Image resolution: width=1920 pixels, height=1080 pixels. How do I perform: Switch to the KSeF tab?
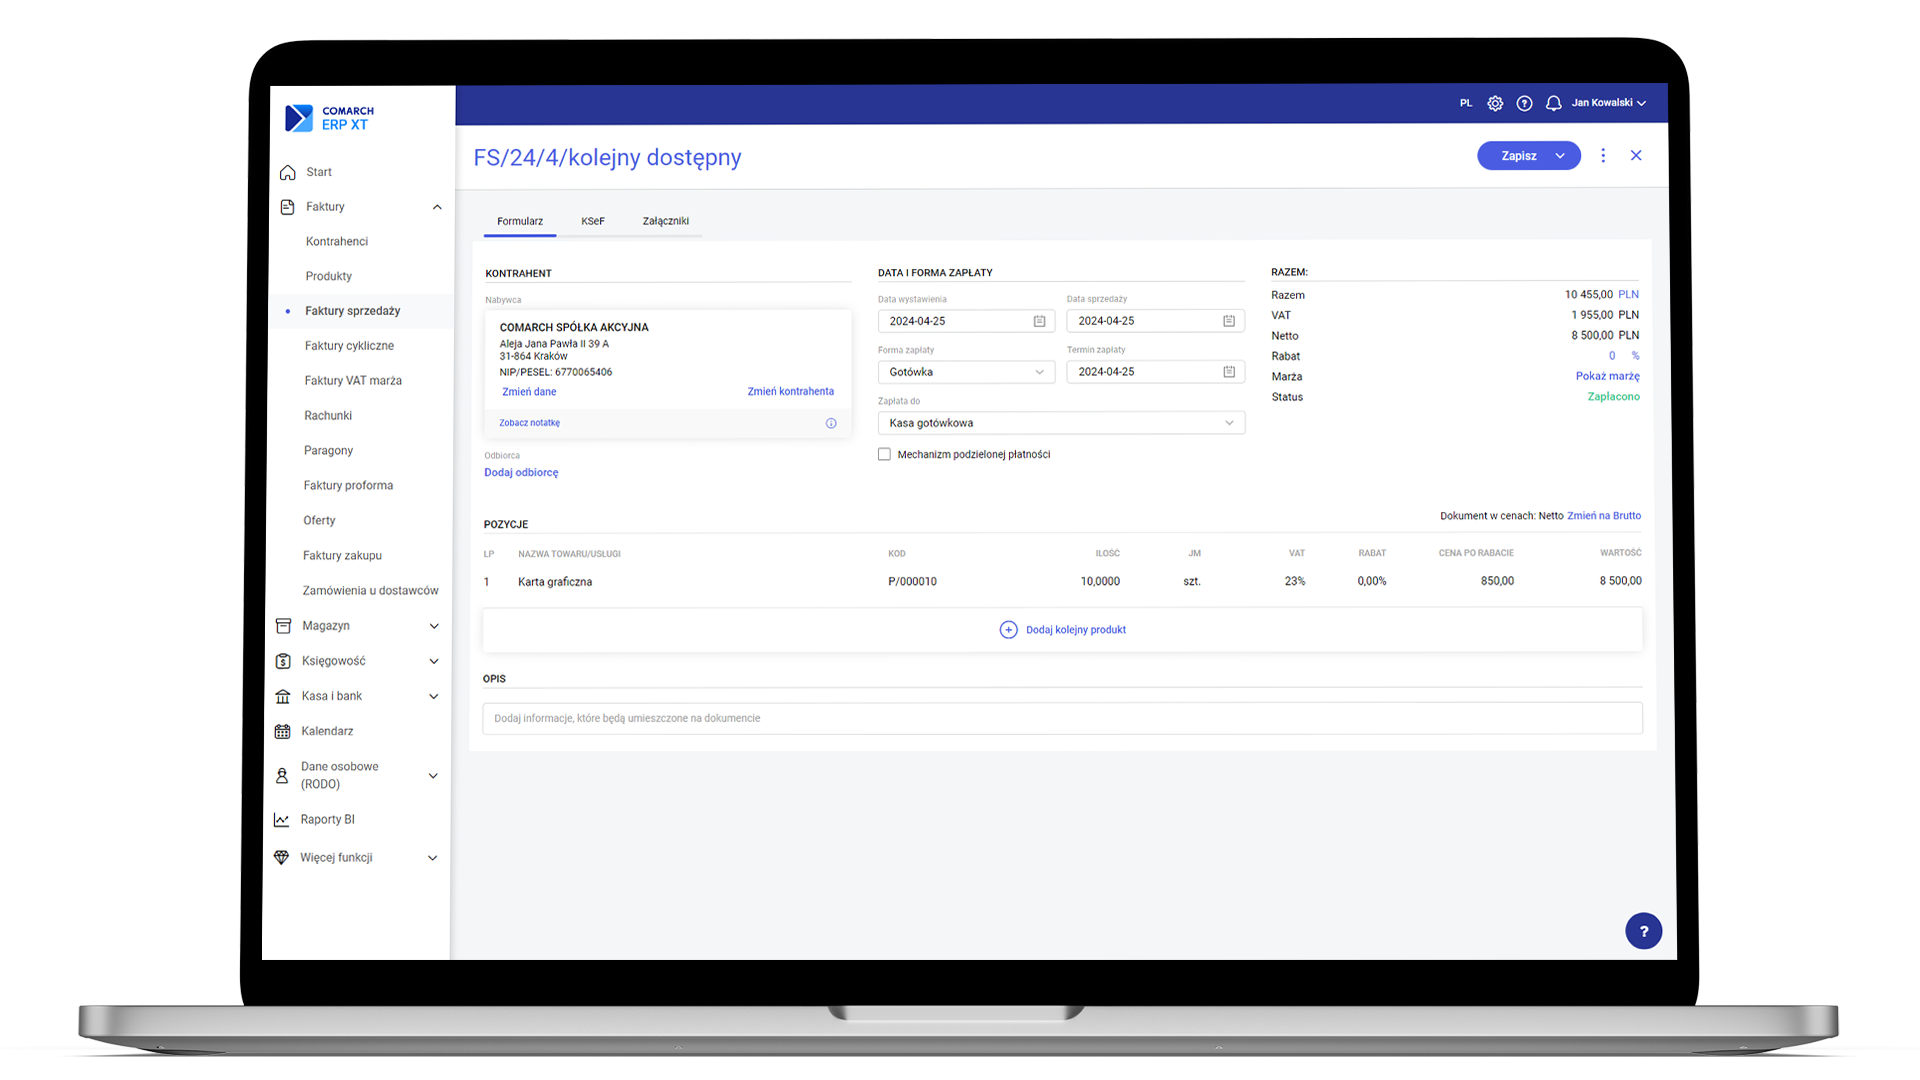click(x=593, y=221)
